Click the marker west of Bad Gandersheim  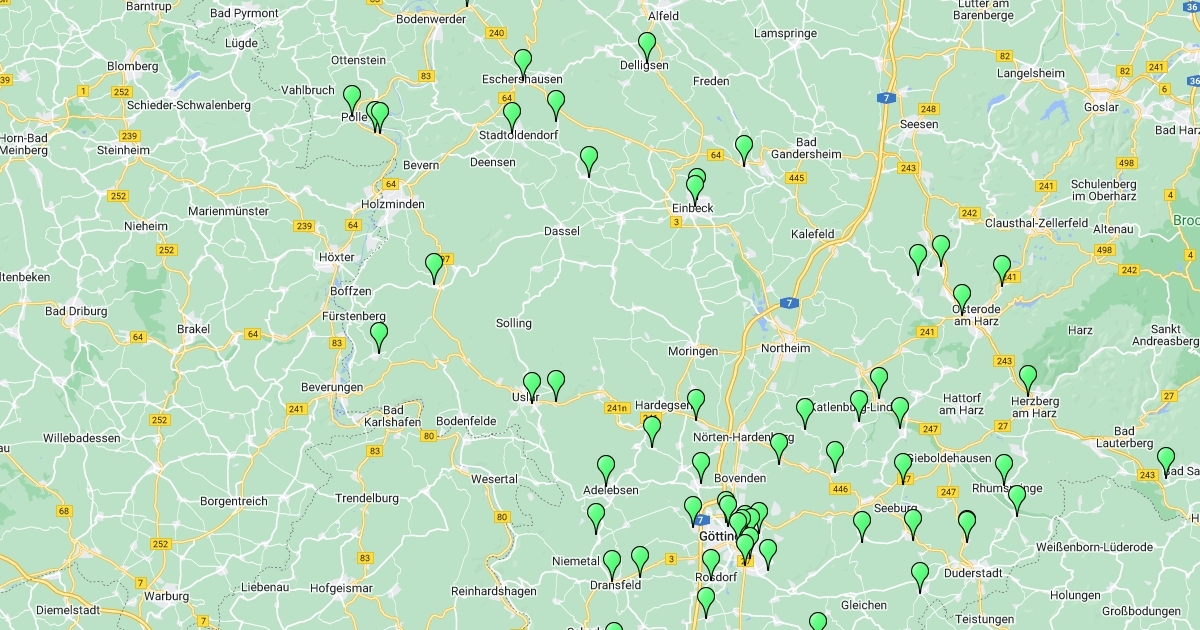744,150
